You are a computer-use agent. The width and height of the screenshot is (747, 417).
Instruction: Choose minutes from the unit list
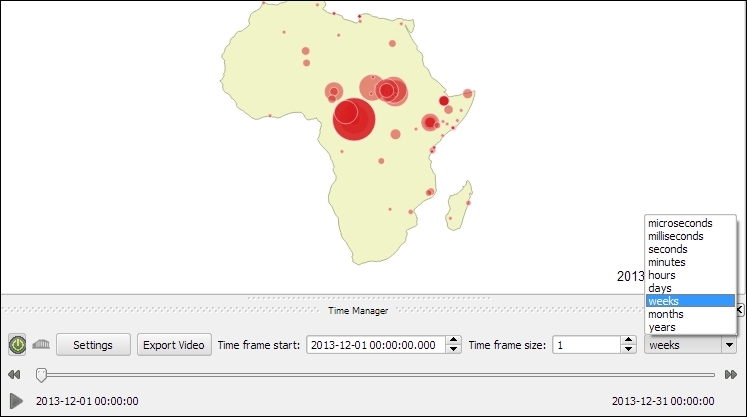(690, 262)
